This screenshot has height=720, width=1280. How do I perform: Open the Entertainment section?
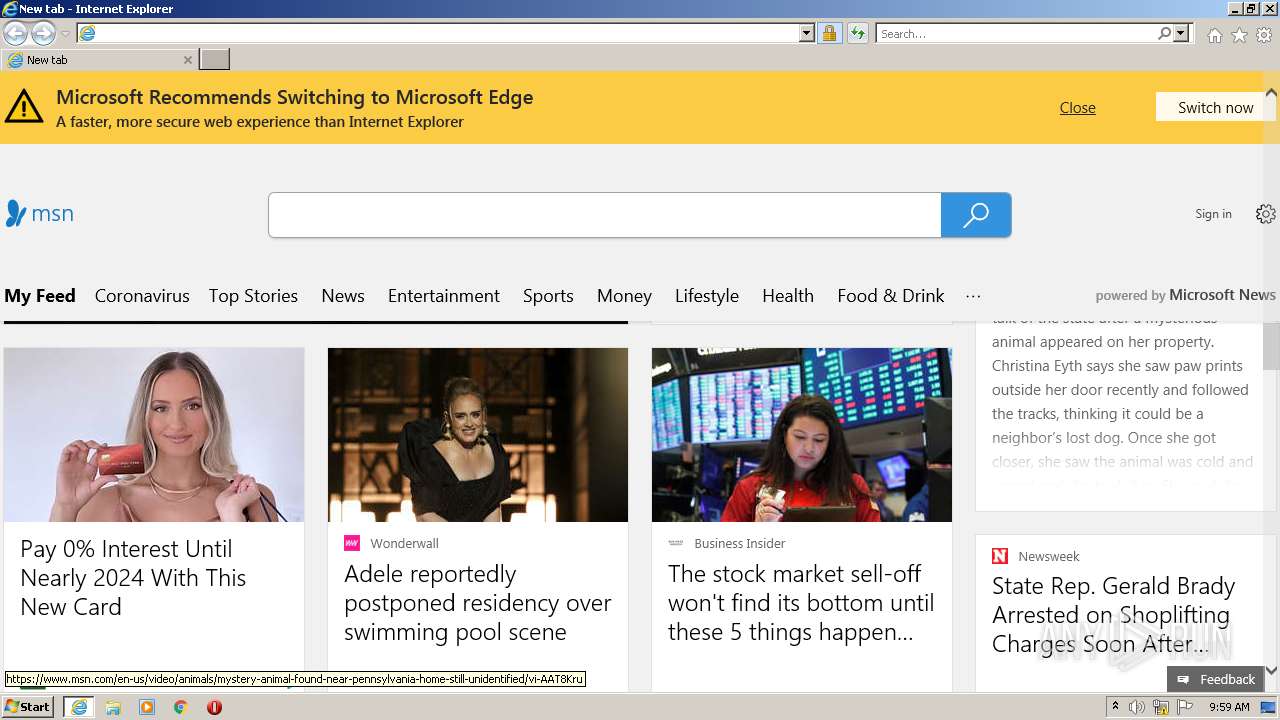pyautogui.click(x=444, y=296)
